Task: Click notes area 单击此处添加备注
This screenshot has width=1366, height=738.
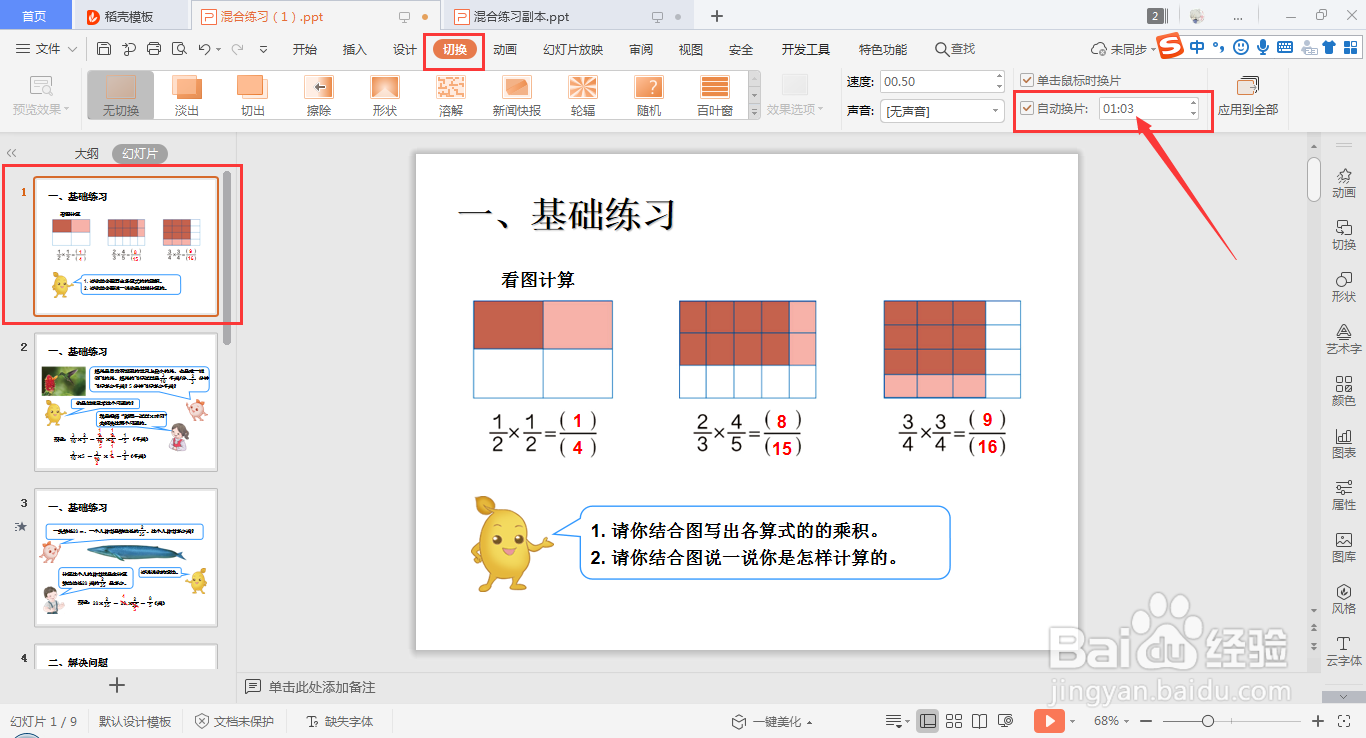Action: pyautogui.click(x=322, y=687)
